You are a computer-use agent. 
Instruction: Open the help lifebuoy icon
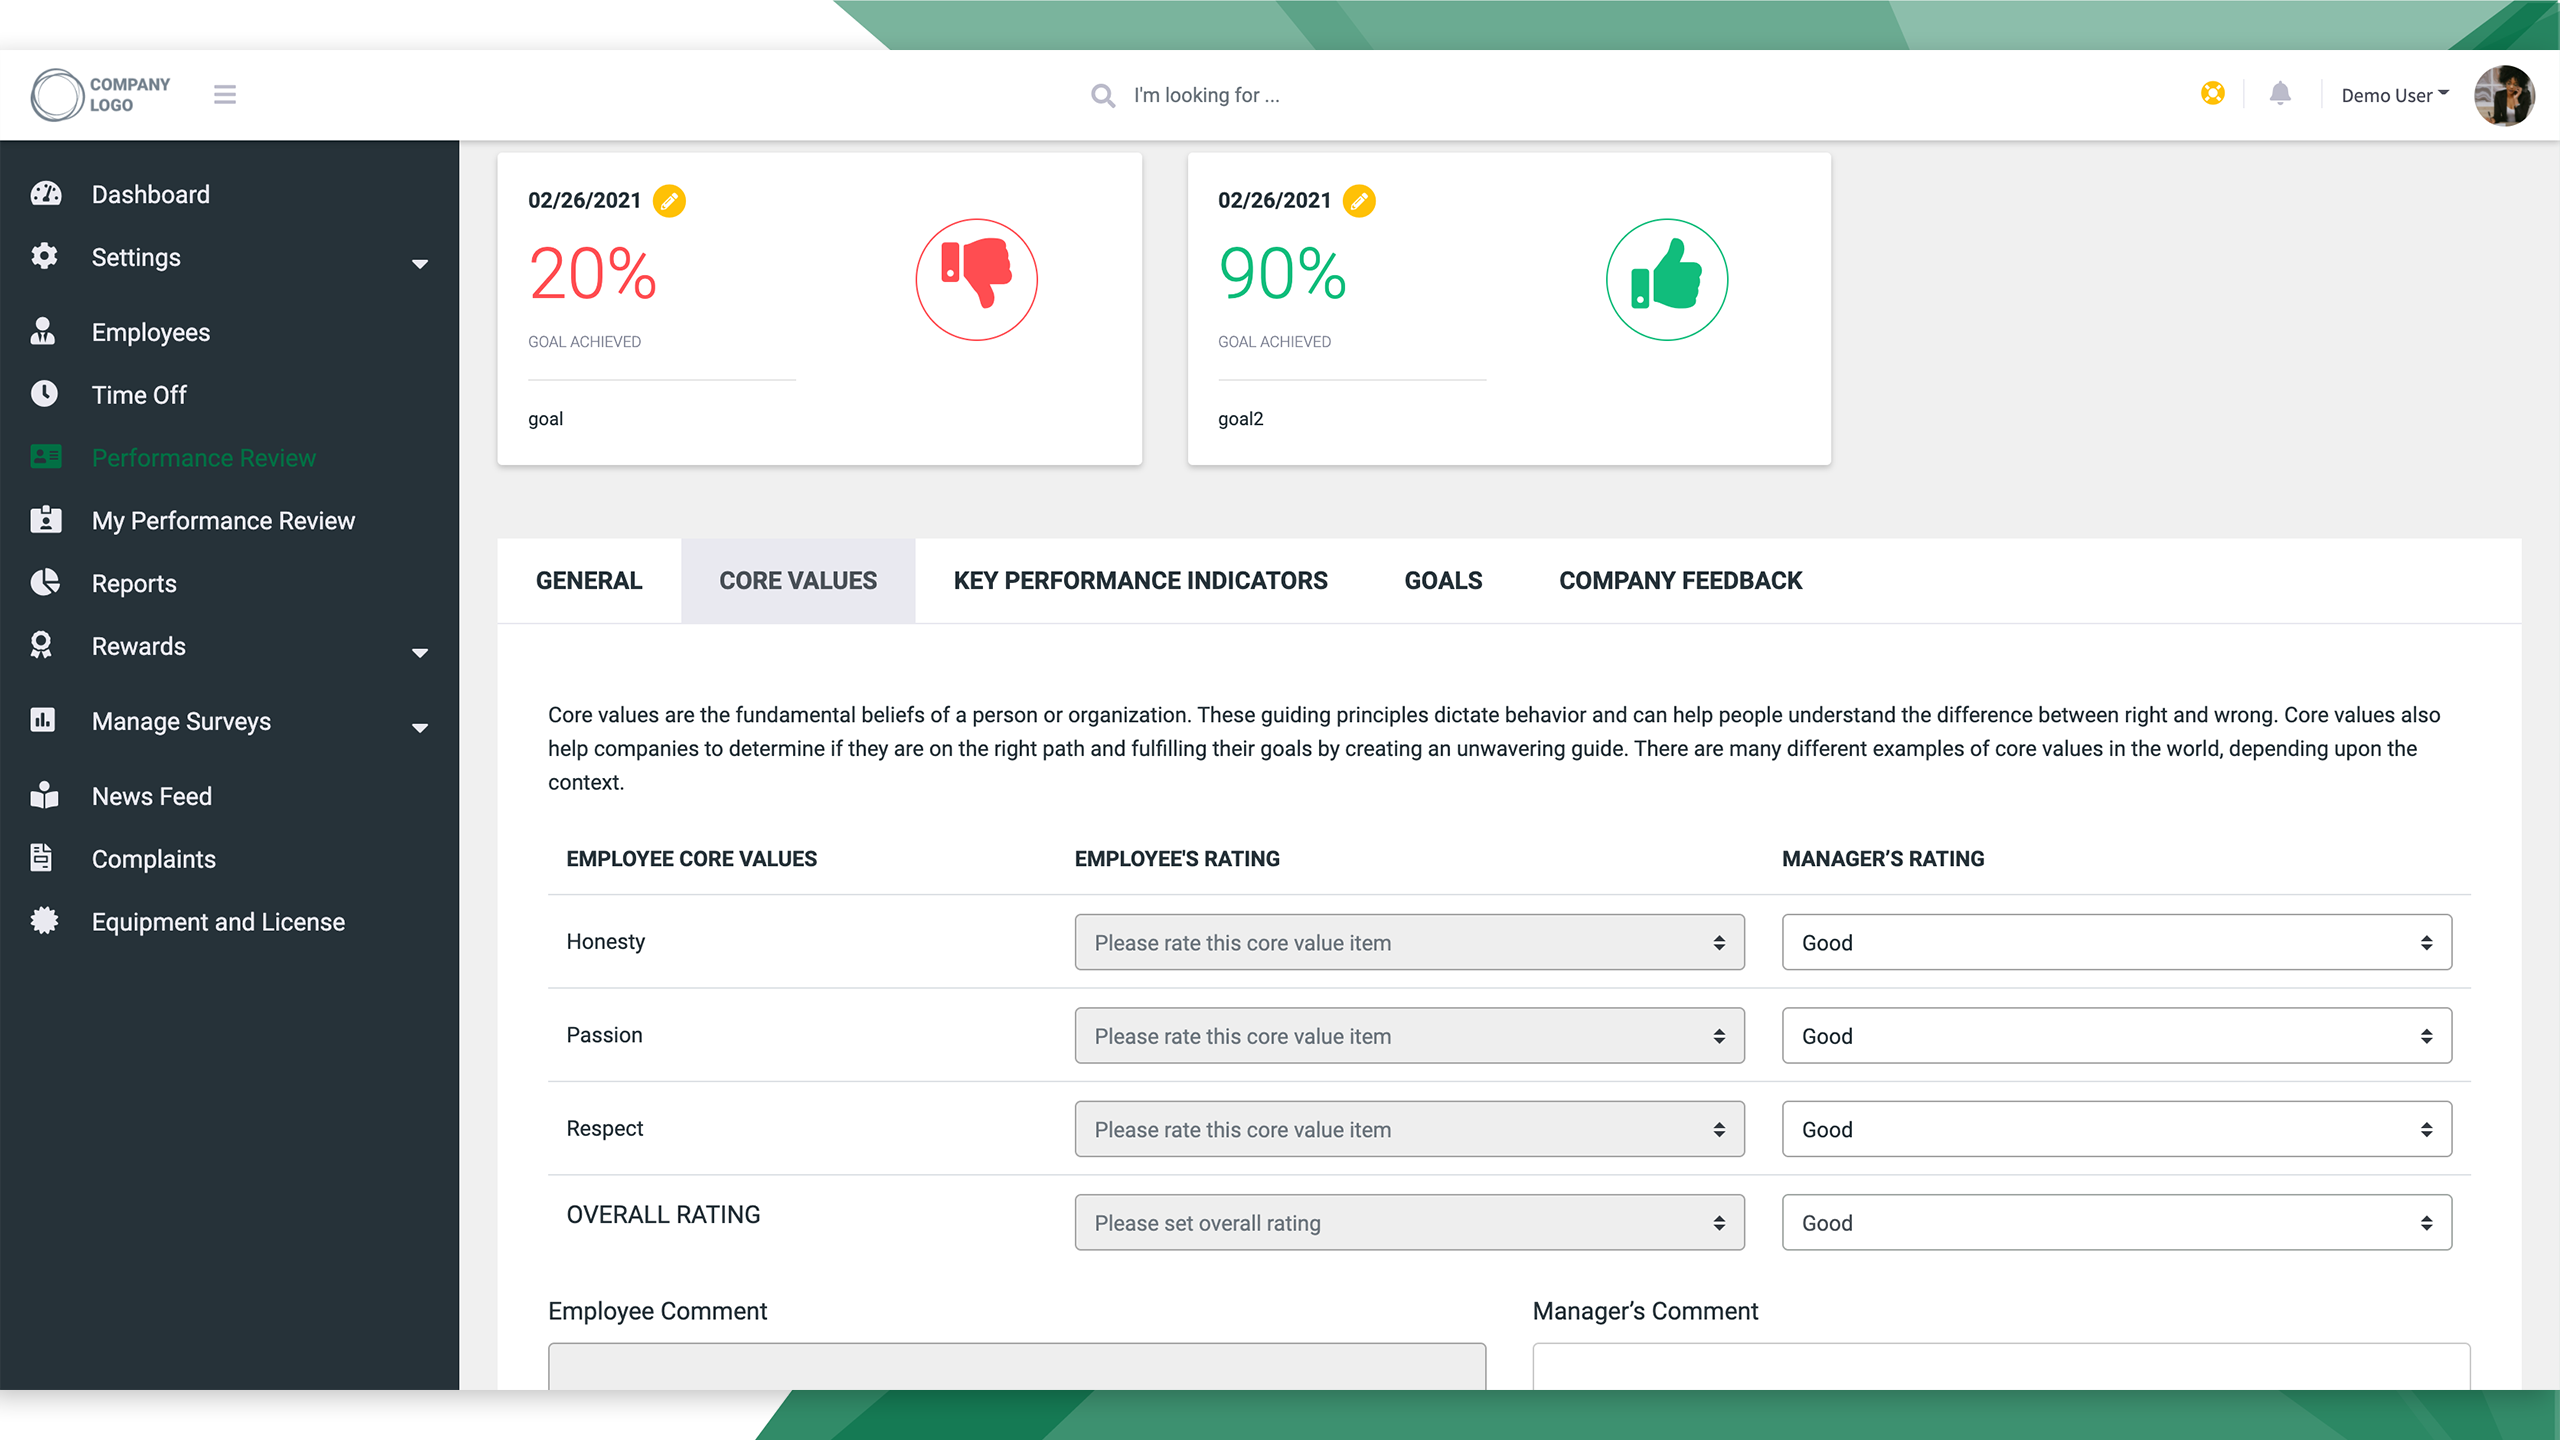(2213, 93)
